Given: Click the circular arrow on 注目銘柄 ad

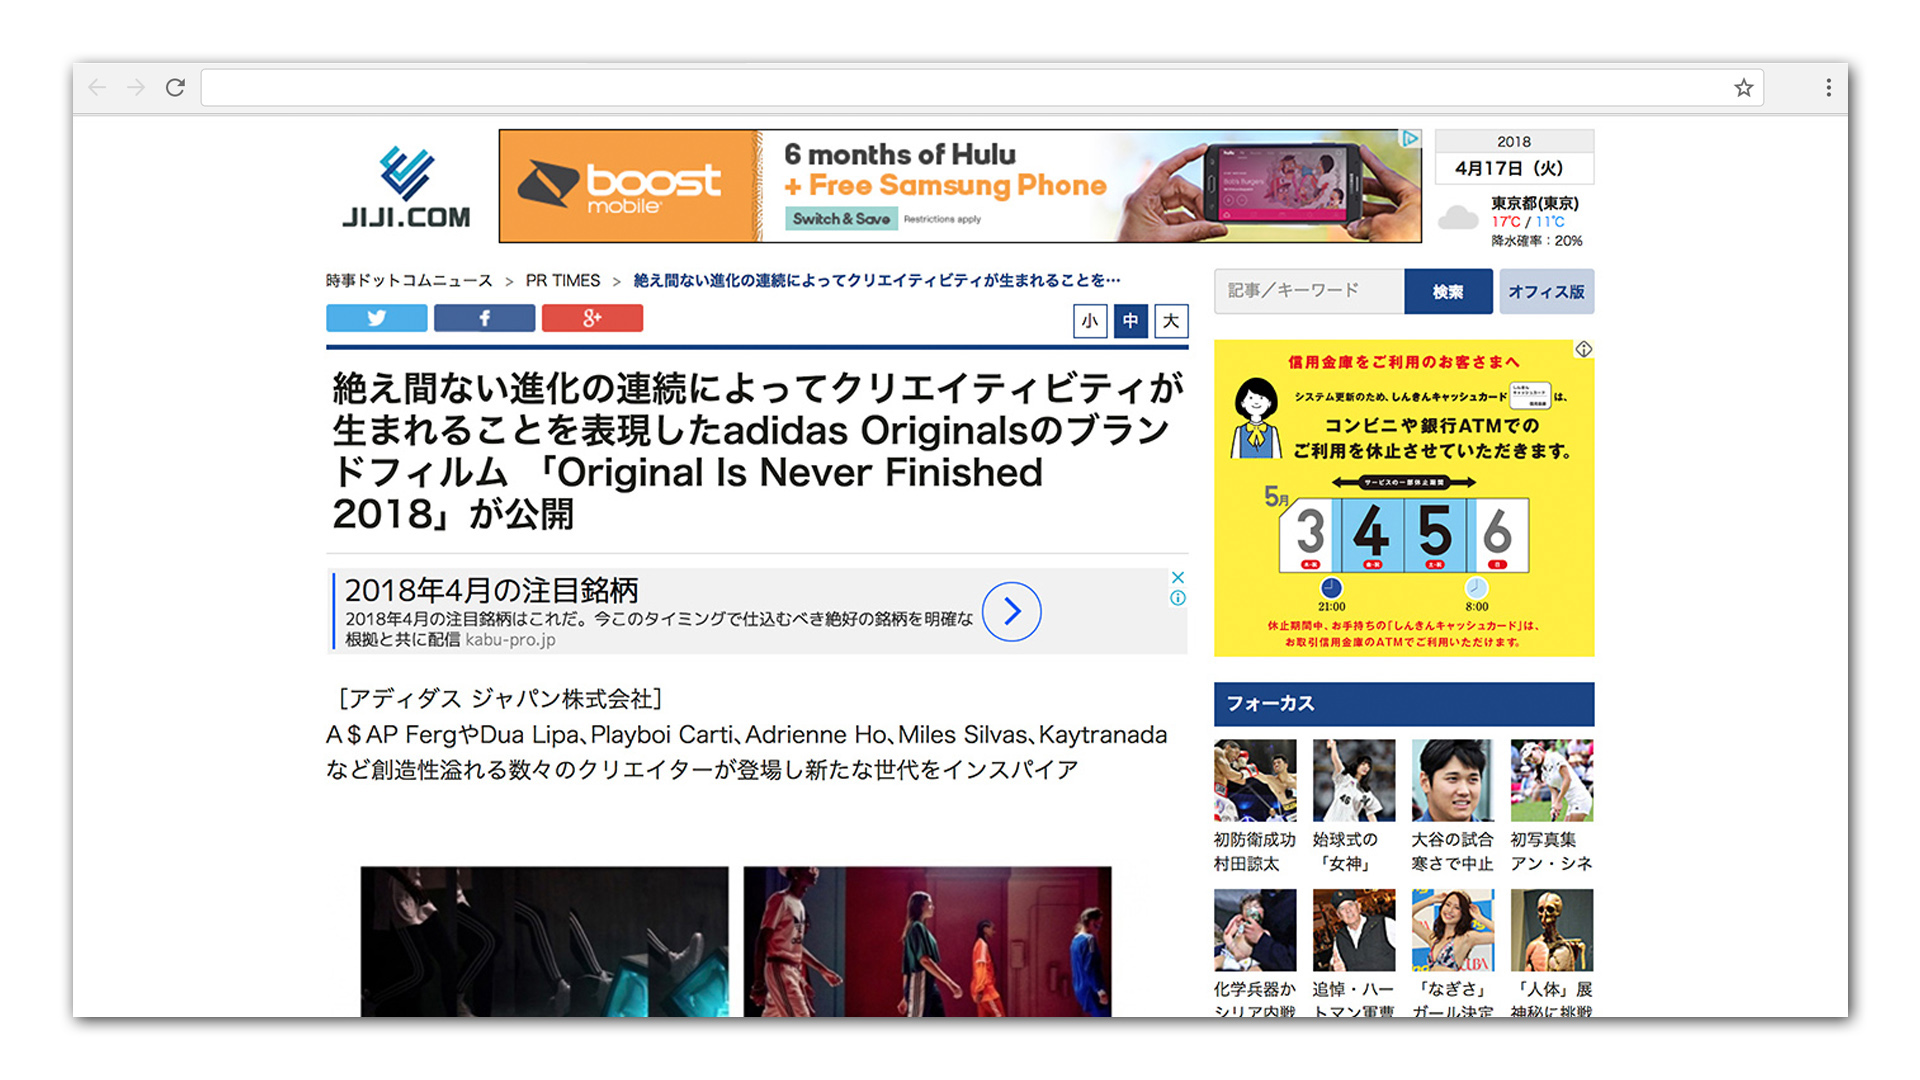Looking at the screenshot, I should [x=1011, y=611].
